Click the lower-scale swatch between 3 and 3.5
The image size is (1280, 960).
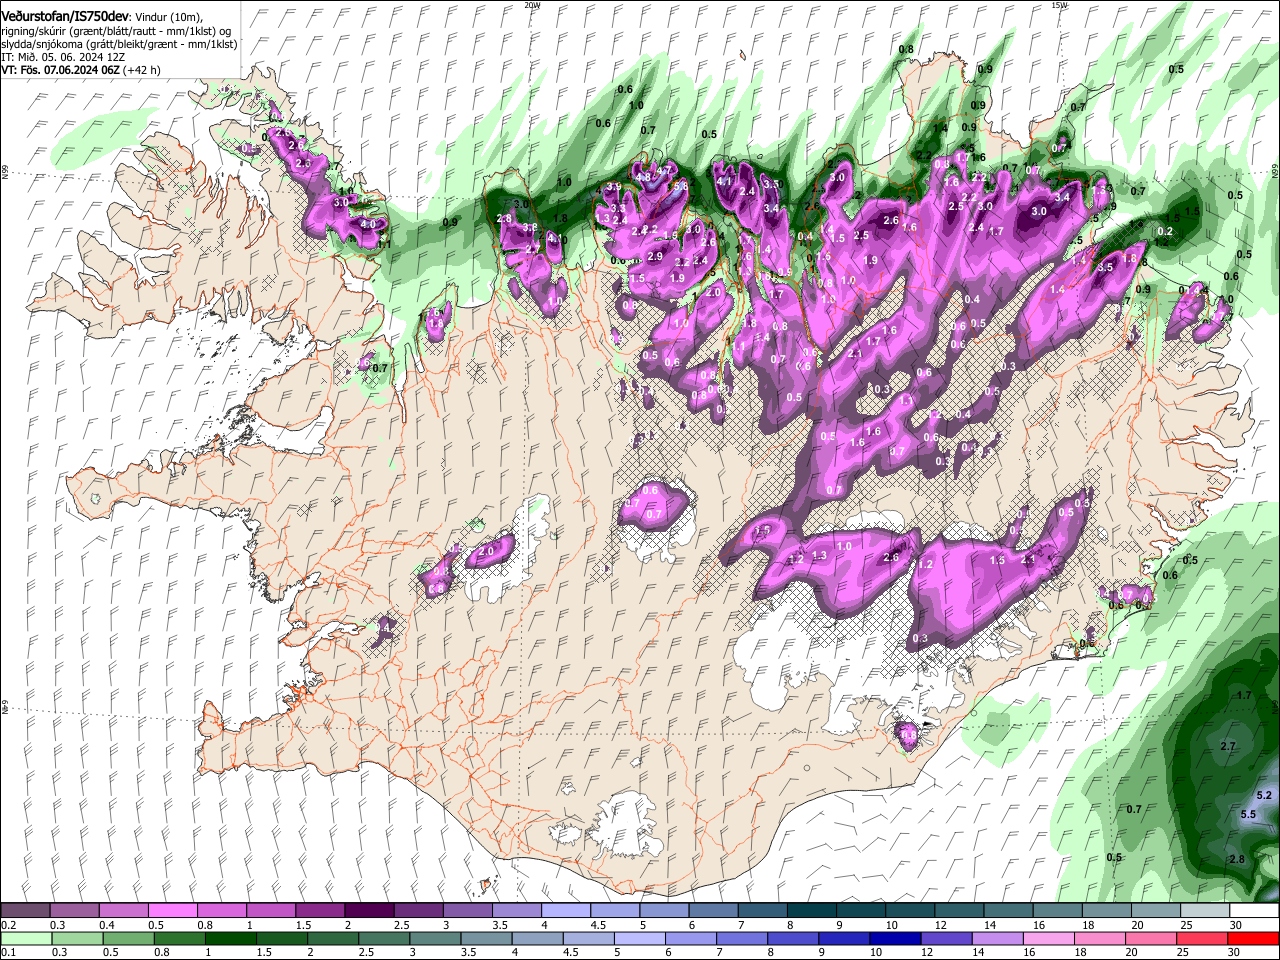[436, 939]
